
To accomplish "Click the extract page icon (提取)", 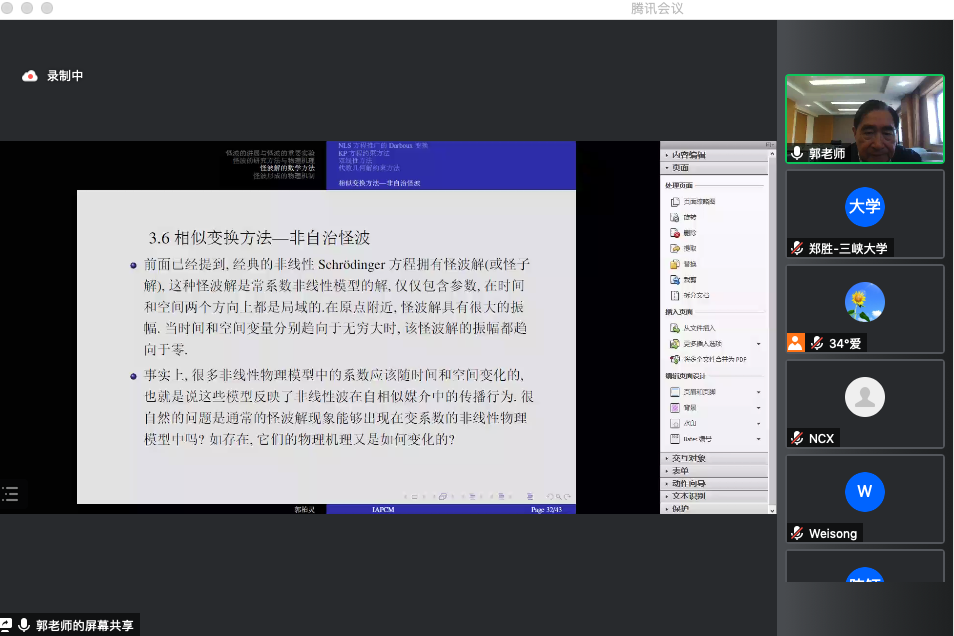I will pyautogui.click(x=676, y=248).
